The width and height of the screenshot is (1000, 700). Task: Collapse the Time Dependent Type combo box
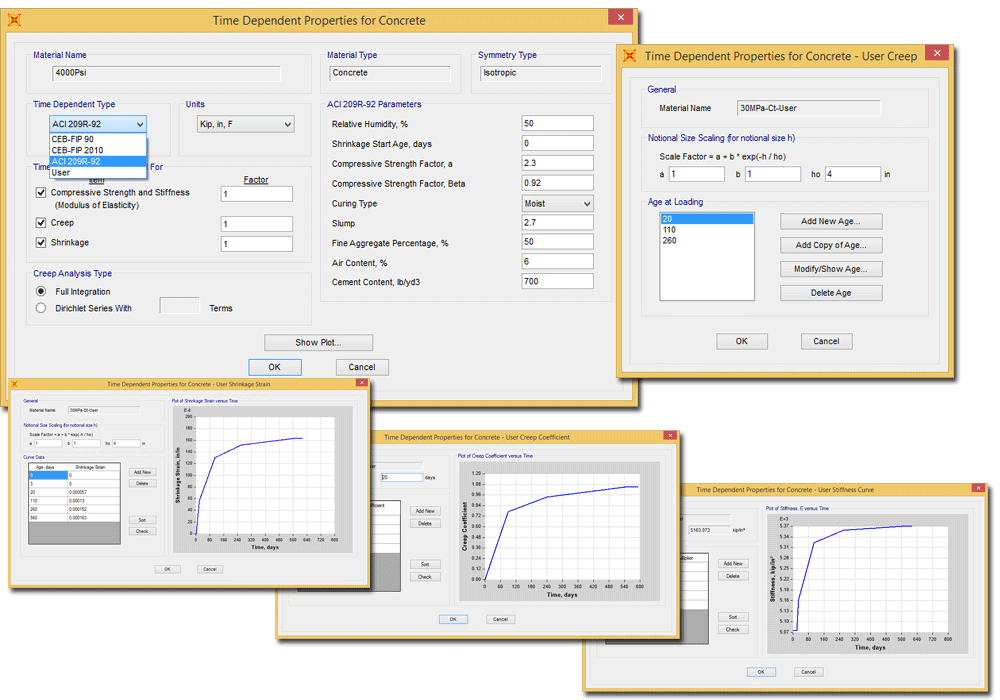pyautogui.click(x=98, y=124)
